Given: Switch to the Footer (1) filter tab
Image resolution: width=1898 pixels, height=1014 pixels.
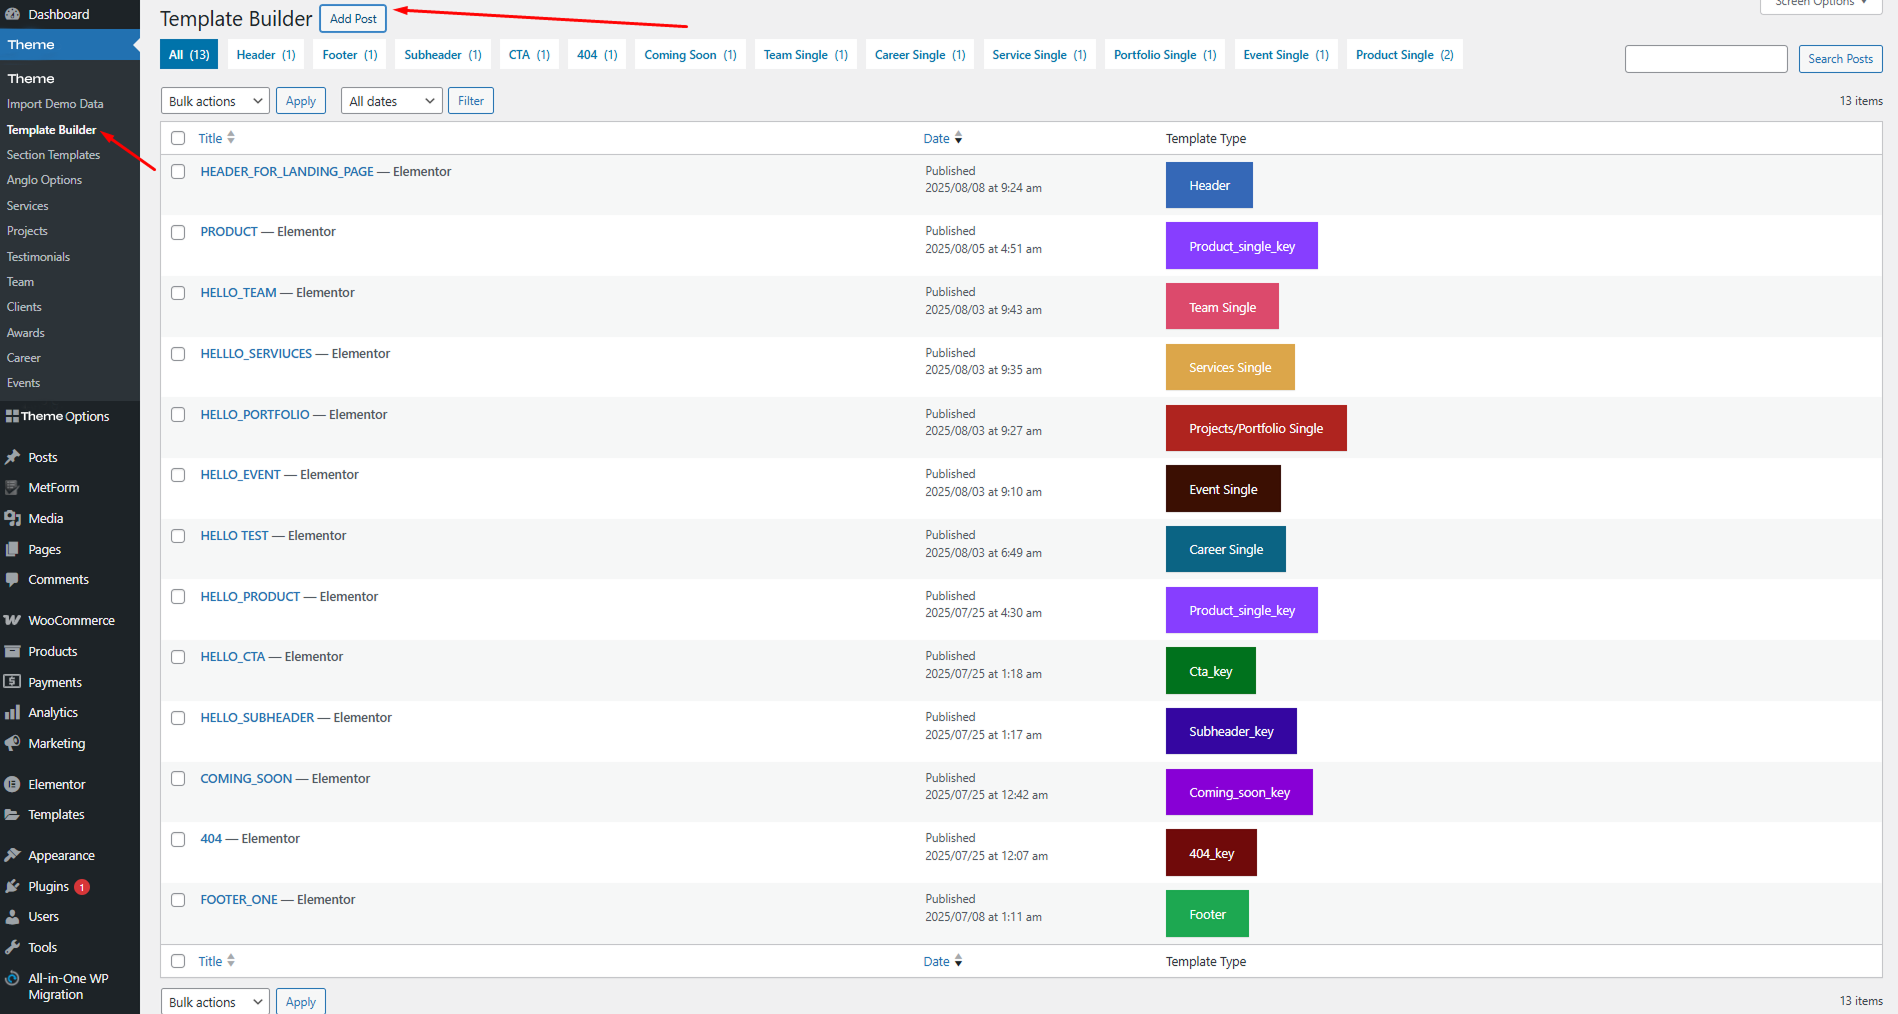Looking at the screenshot, I should click(350, 55).
